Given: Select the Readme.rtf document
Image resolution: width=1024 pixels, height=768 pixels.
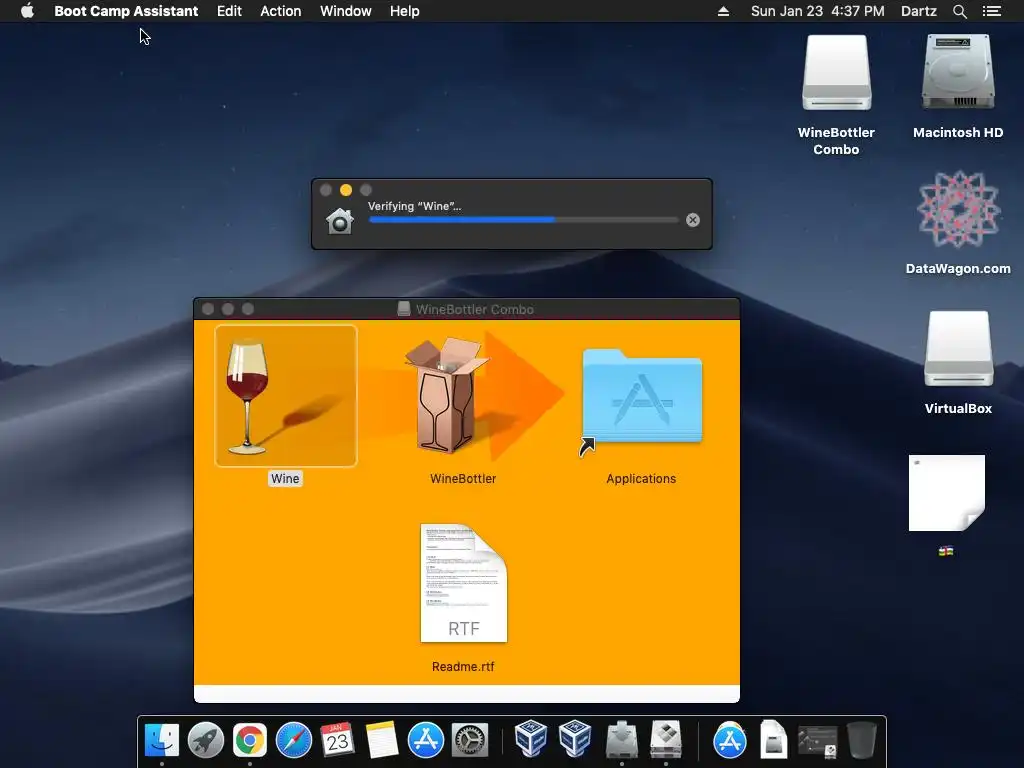Looking at the screenshot, I should (464, 583).
